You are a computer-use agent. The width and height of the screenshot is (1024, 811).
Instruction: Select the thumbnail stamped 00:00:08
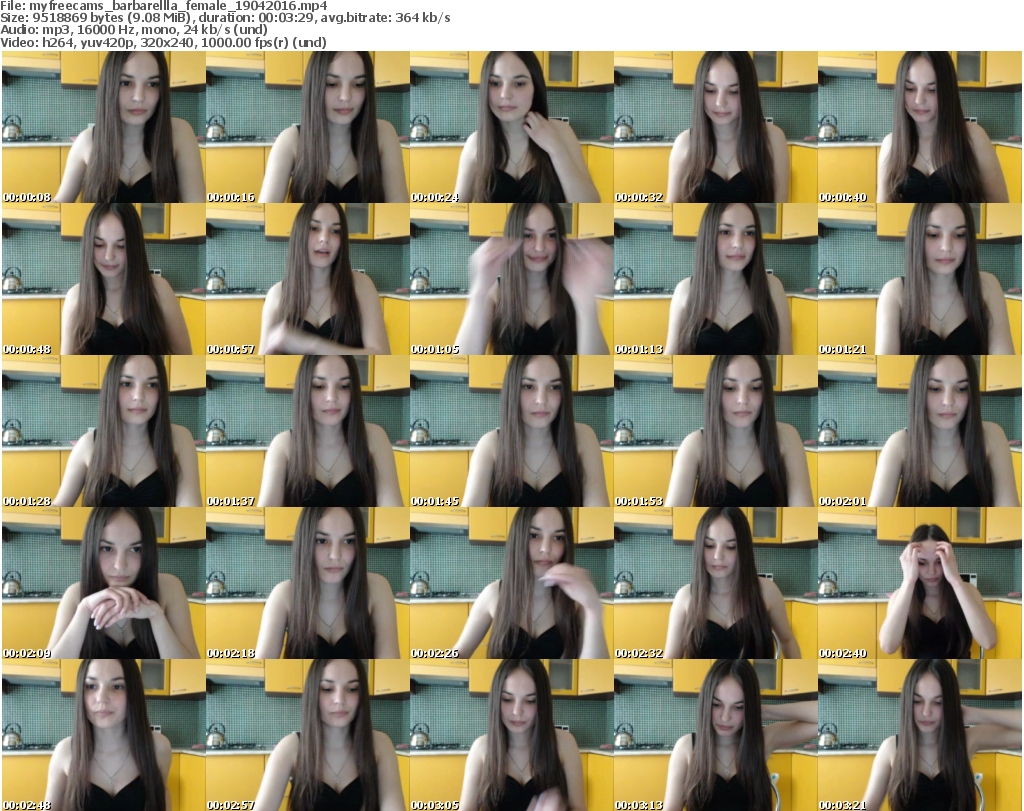point(104,127)
